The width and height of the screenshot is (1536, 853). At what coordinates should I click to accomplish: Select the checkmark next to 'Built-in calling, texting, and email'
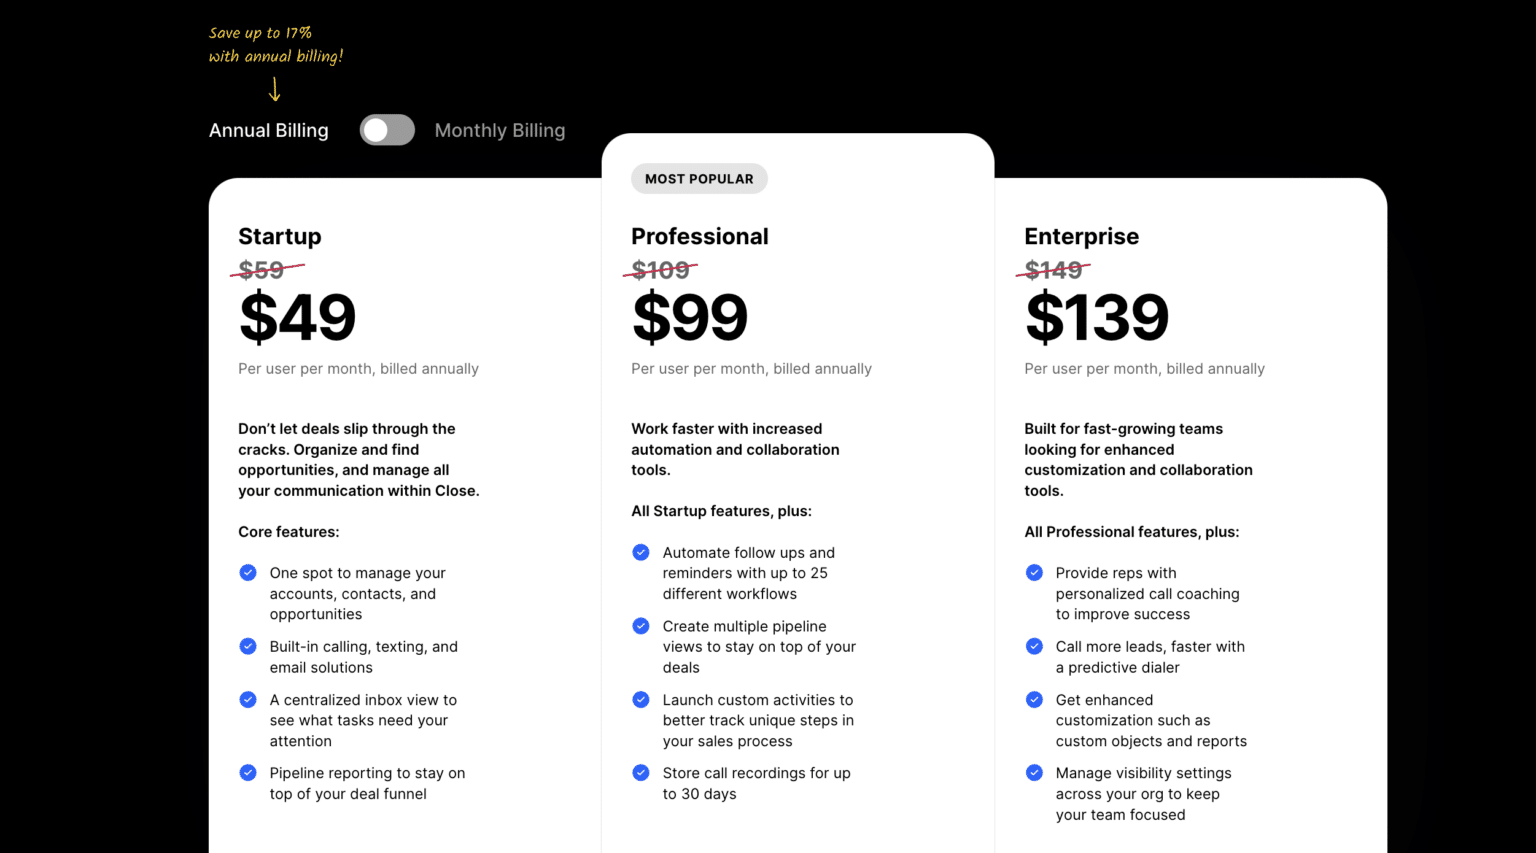pyautogui.click(x=248, y=646)
